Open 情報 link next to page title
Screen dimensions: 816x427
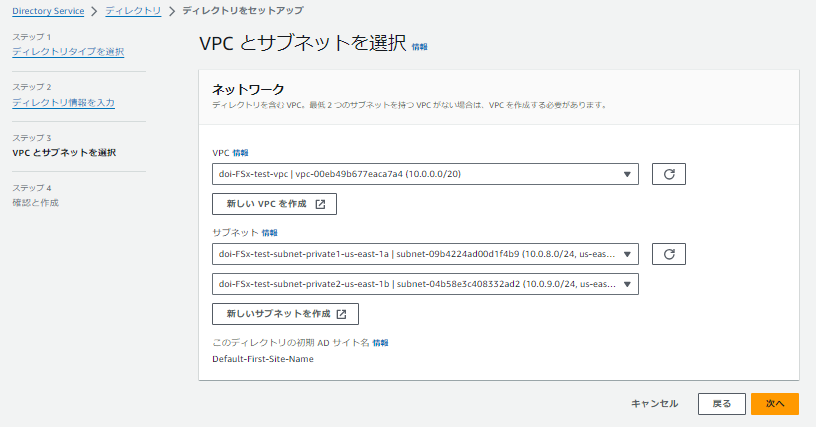pyautogui.click(x=419, y=47)
